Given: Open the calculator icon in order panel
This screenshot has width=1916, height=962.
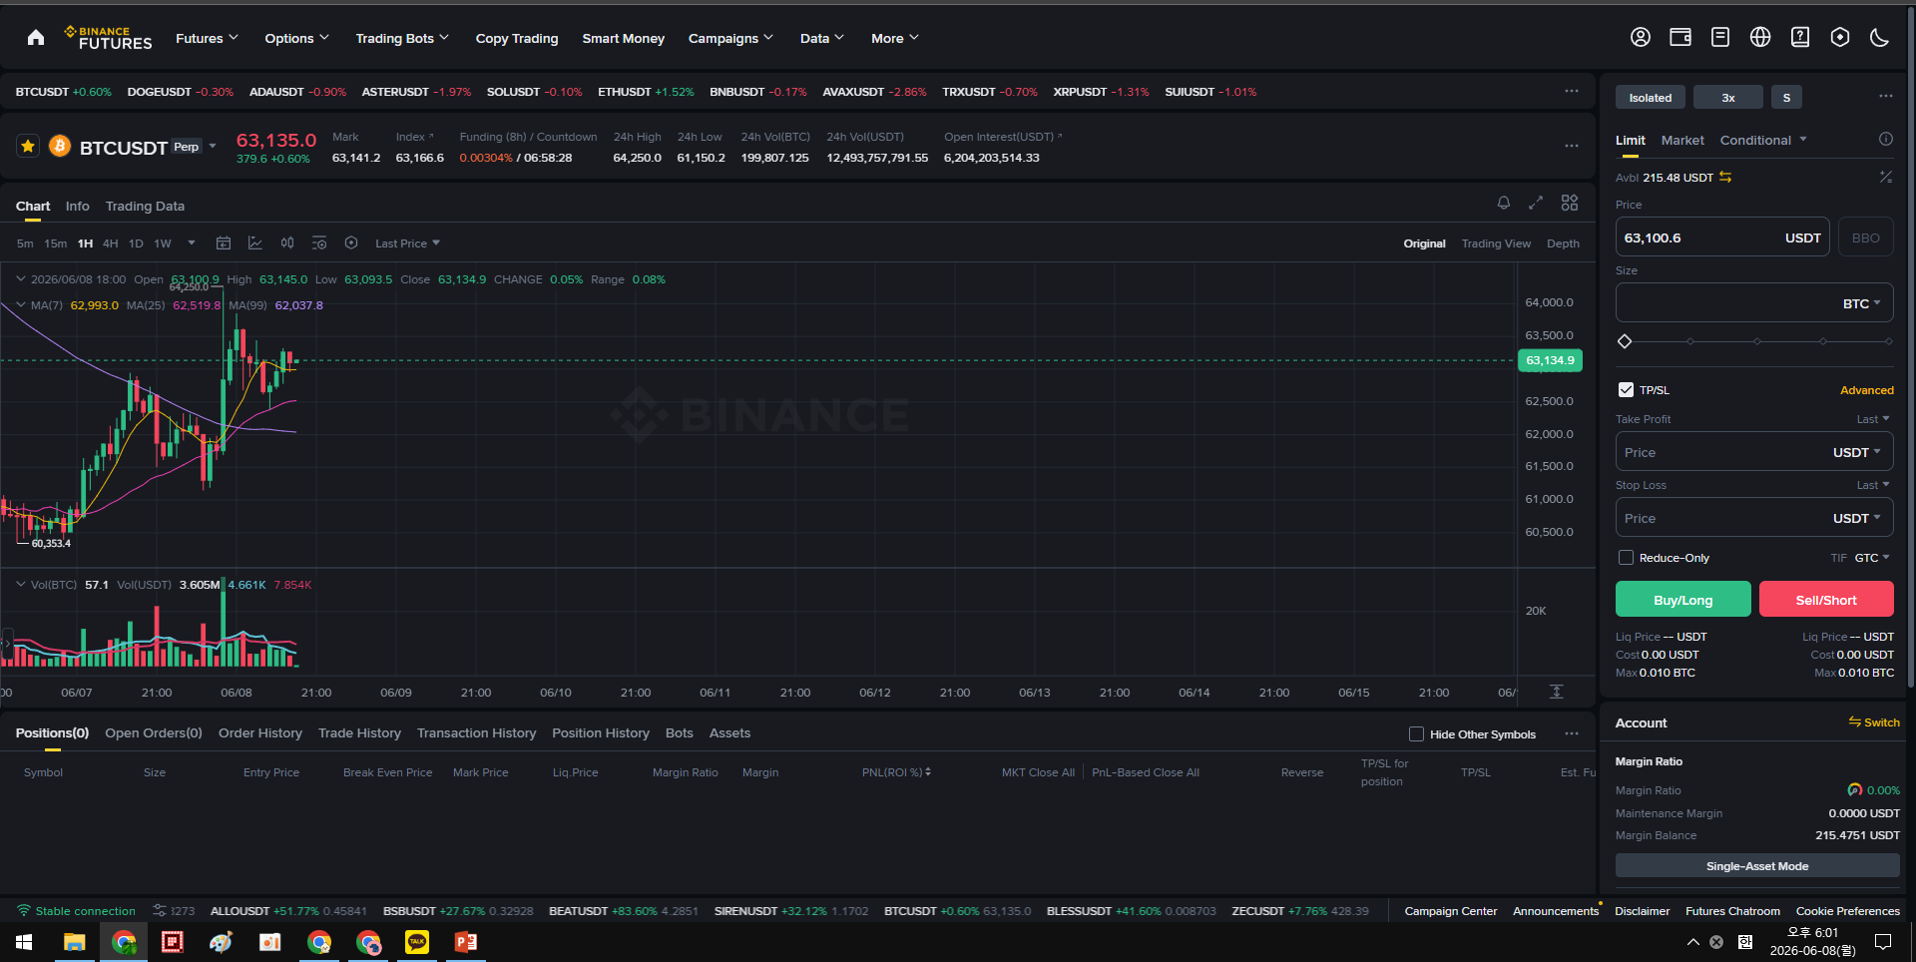Looking at the screenshot, I should pos(1885,177).
